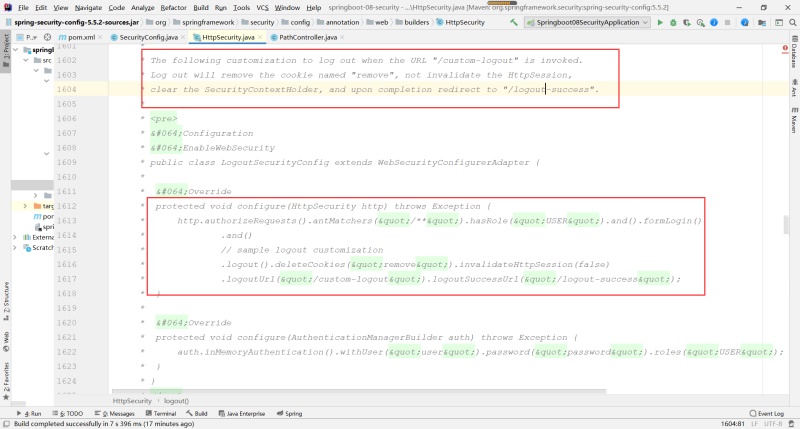Click the HttpSecurity breadcrumb below editor
800x429 pixels.
[x=132, y=401]
